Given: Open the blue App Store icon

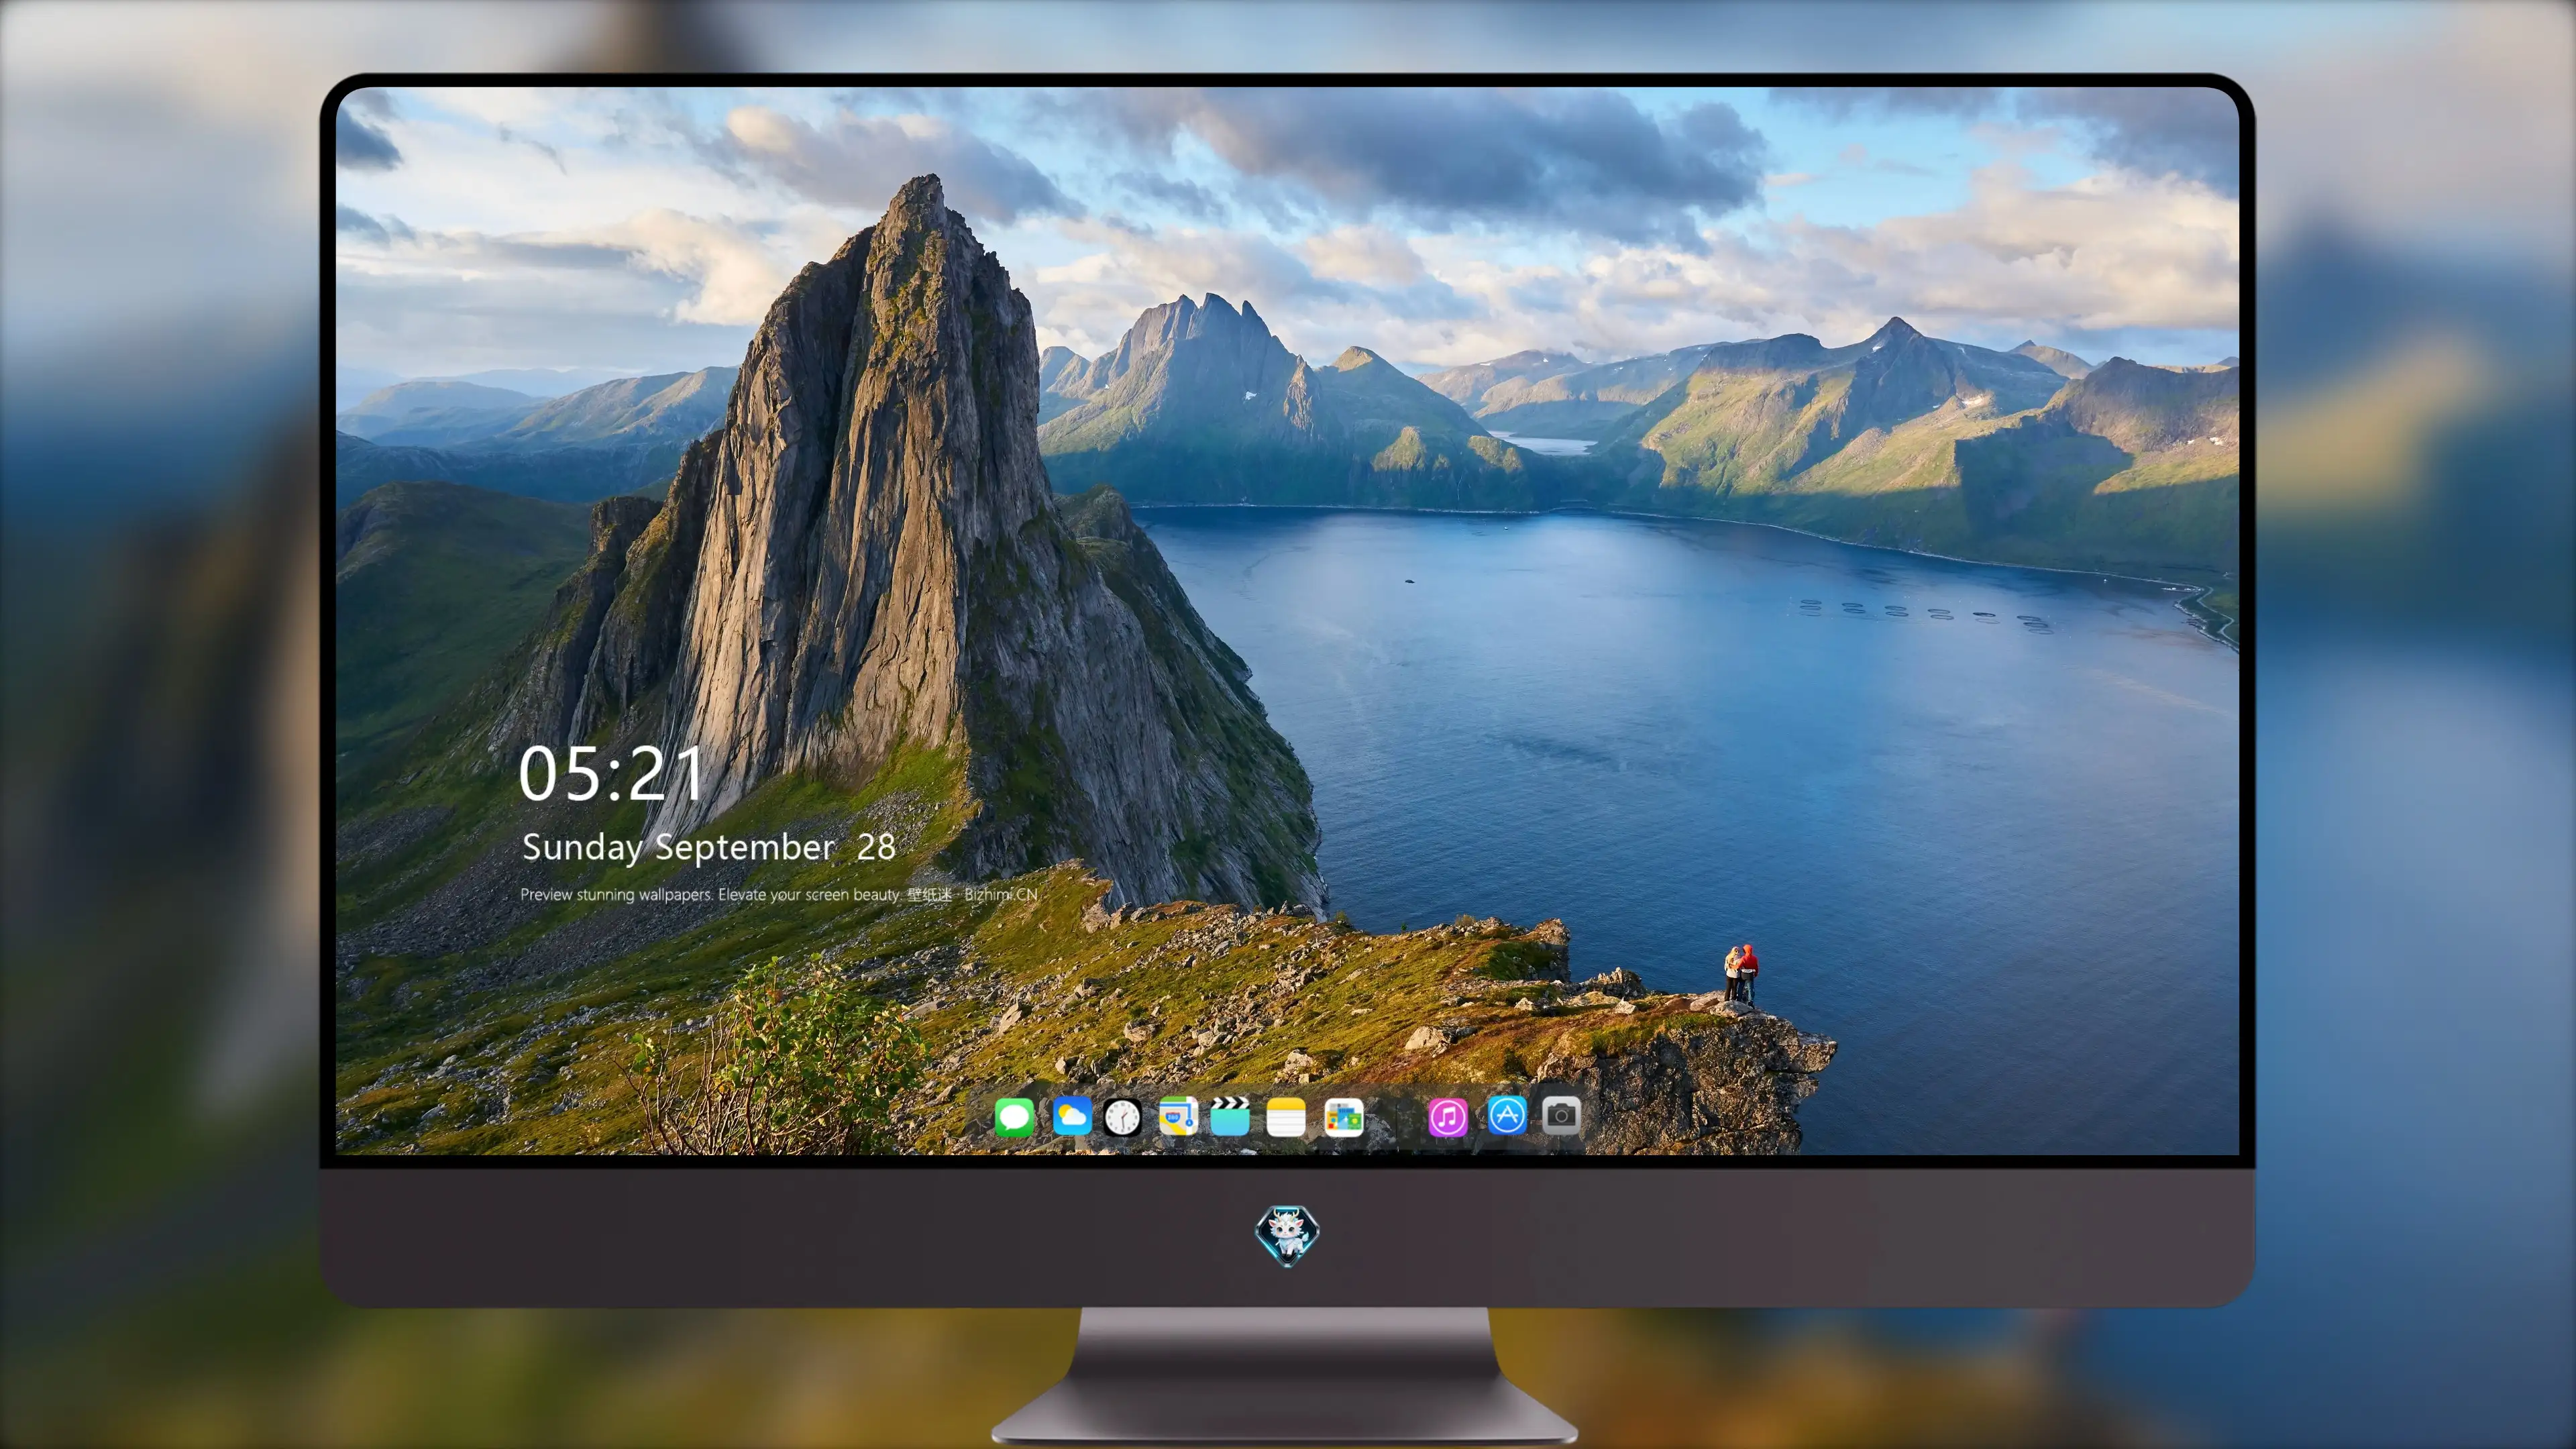Looking at the screenshot, I should coord(1507,1115).
